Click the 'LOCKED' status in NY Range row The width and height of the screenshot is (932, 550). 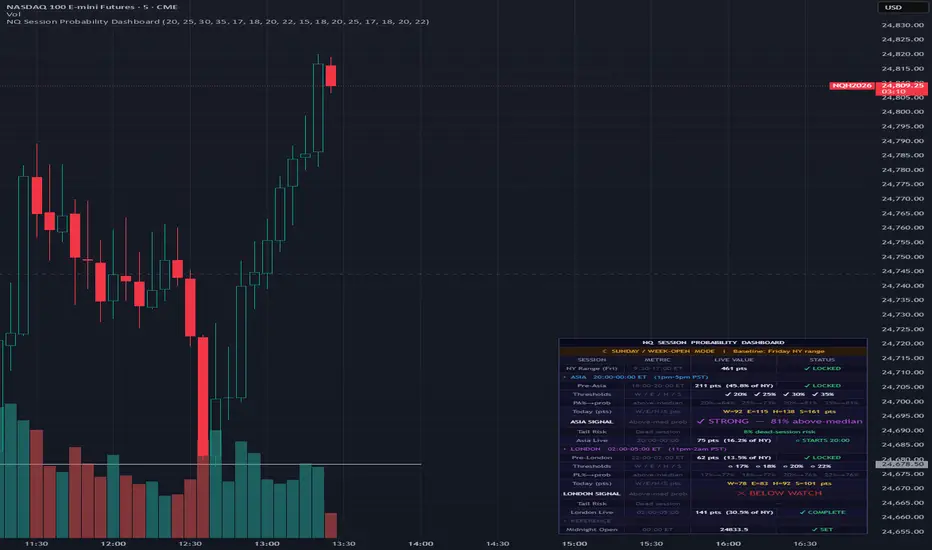[823, 369]
